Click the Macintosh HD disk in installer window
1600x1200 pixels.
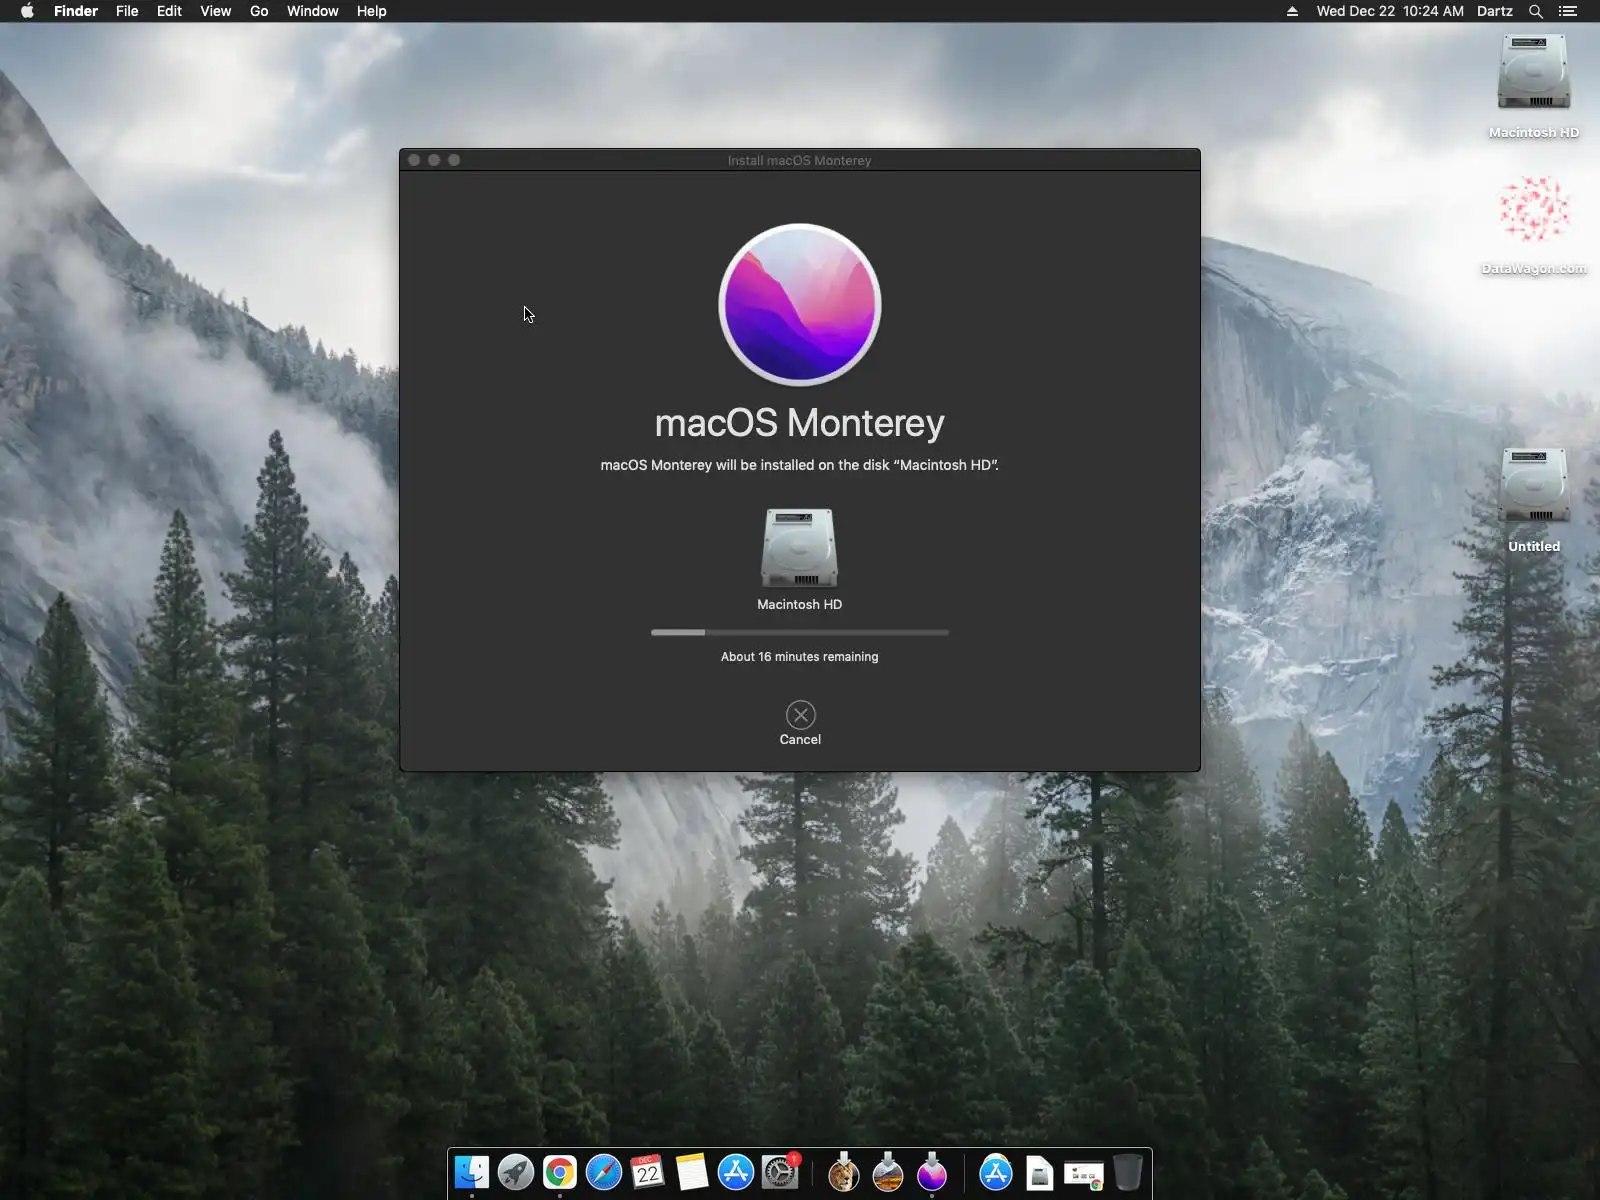pos(800,548)
